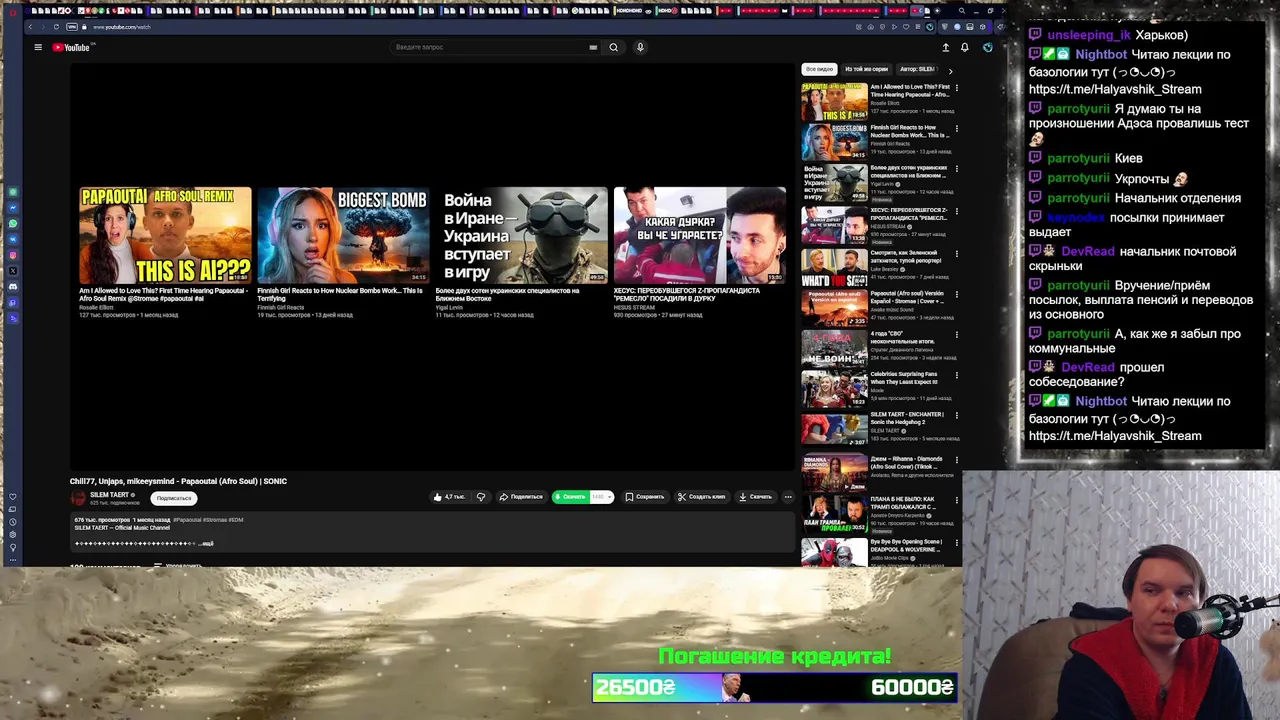
Task: Click the green 'Скачать' download button
Action: click(570, 497)
